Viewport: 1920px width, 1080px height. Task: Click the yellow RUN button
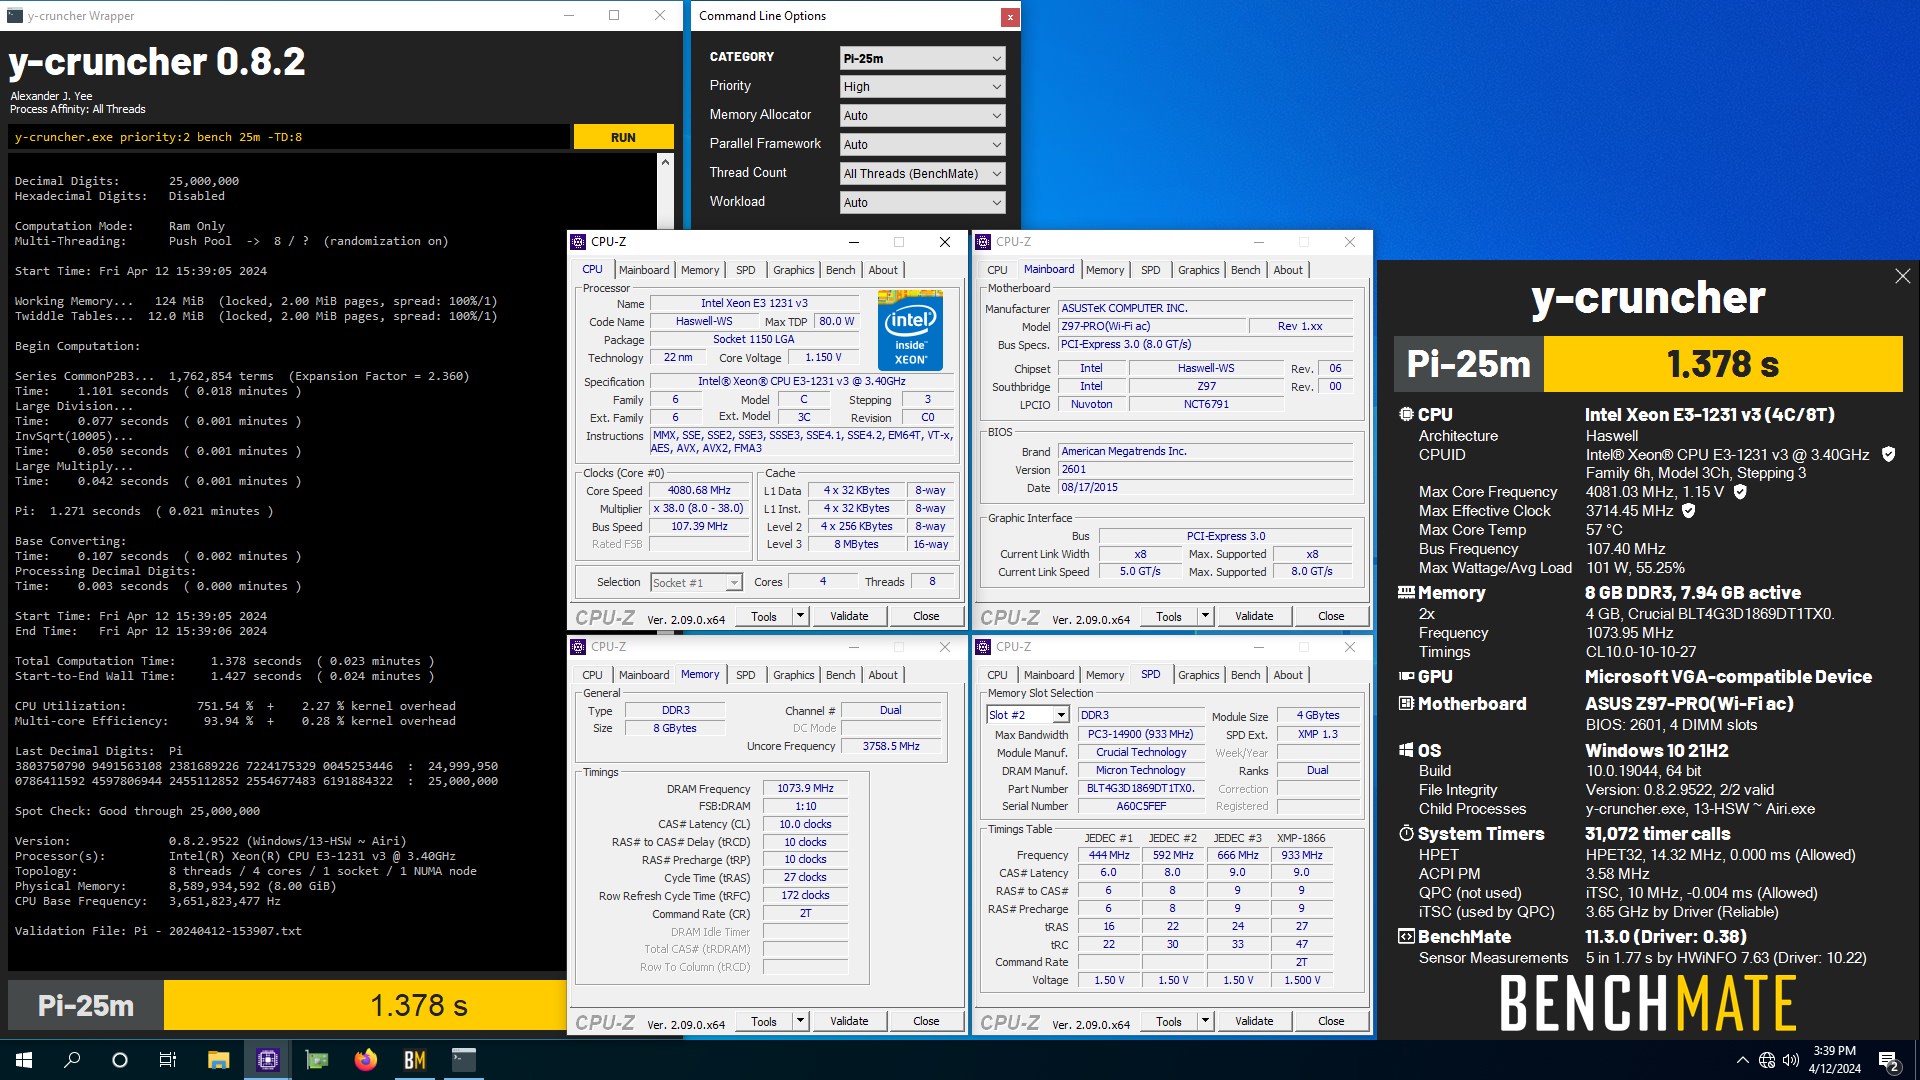tap(623, 137)
